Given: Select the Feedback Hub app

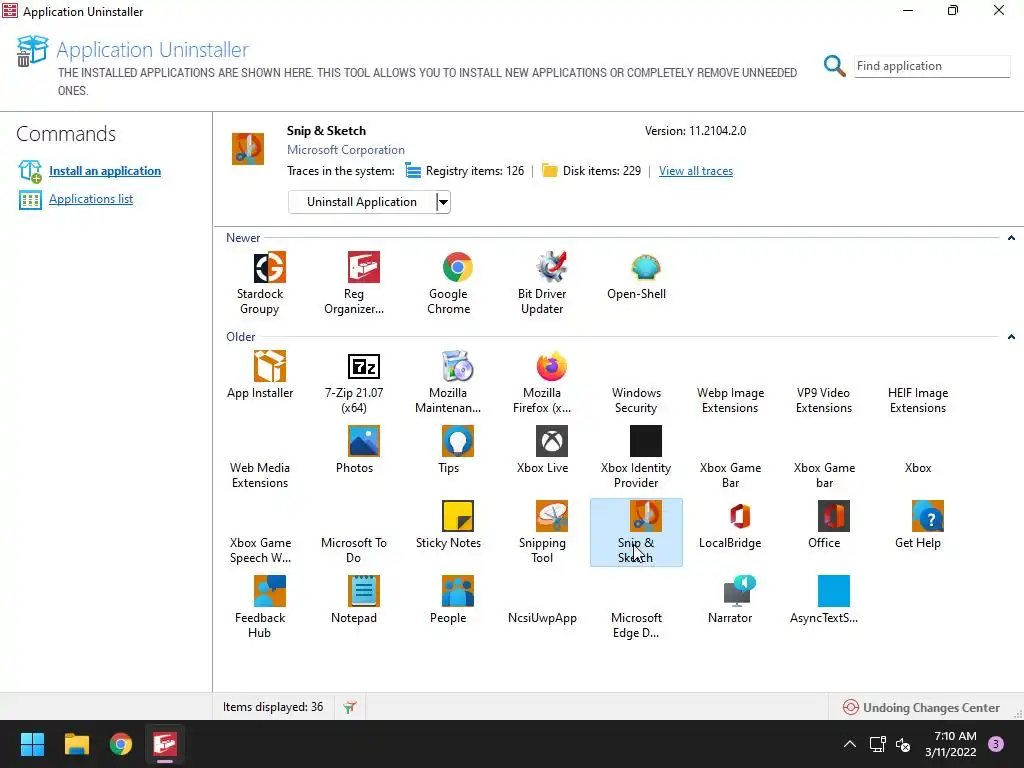Looking at the screenshot, I should coord(260,607).
